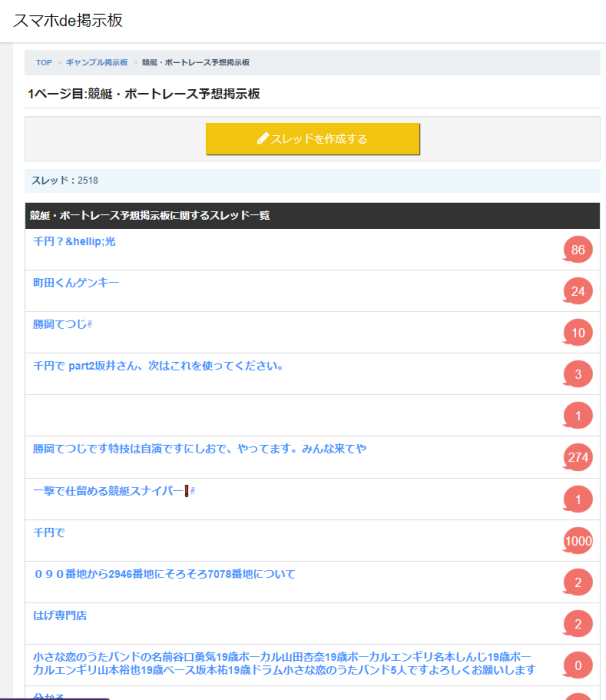Open the 小さな恋のうたバンド thread
The image size is (606, 700).
tap(284, 663)
